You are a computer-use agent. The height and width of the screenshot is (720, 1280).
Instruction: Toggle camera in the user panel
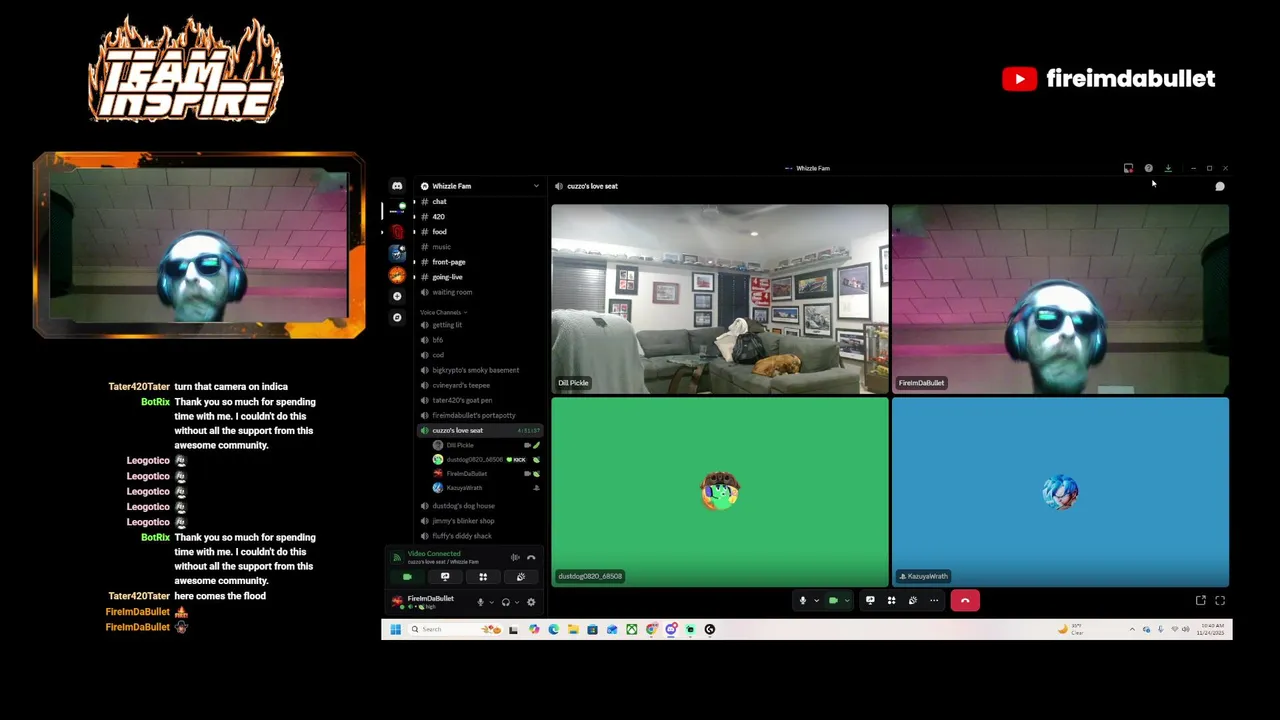[407, 577]
